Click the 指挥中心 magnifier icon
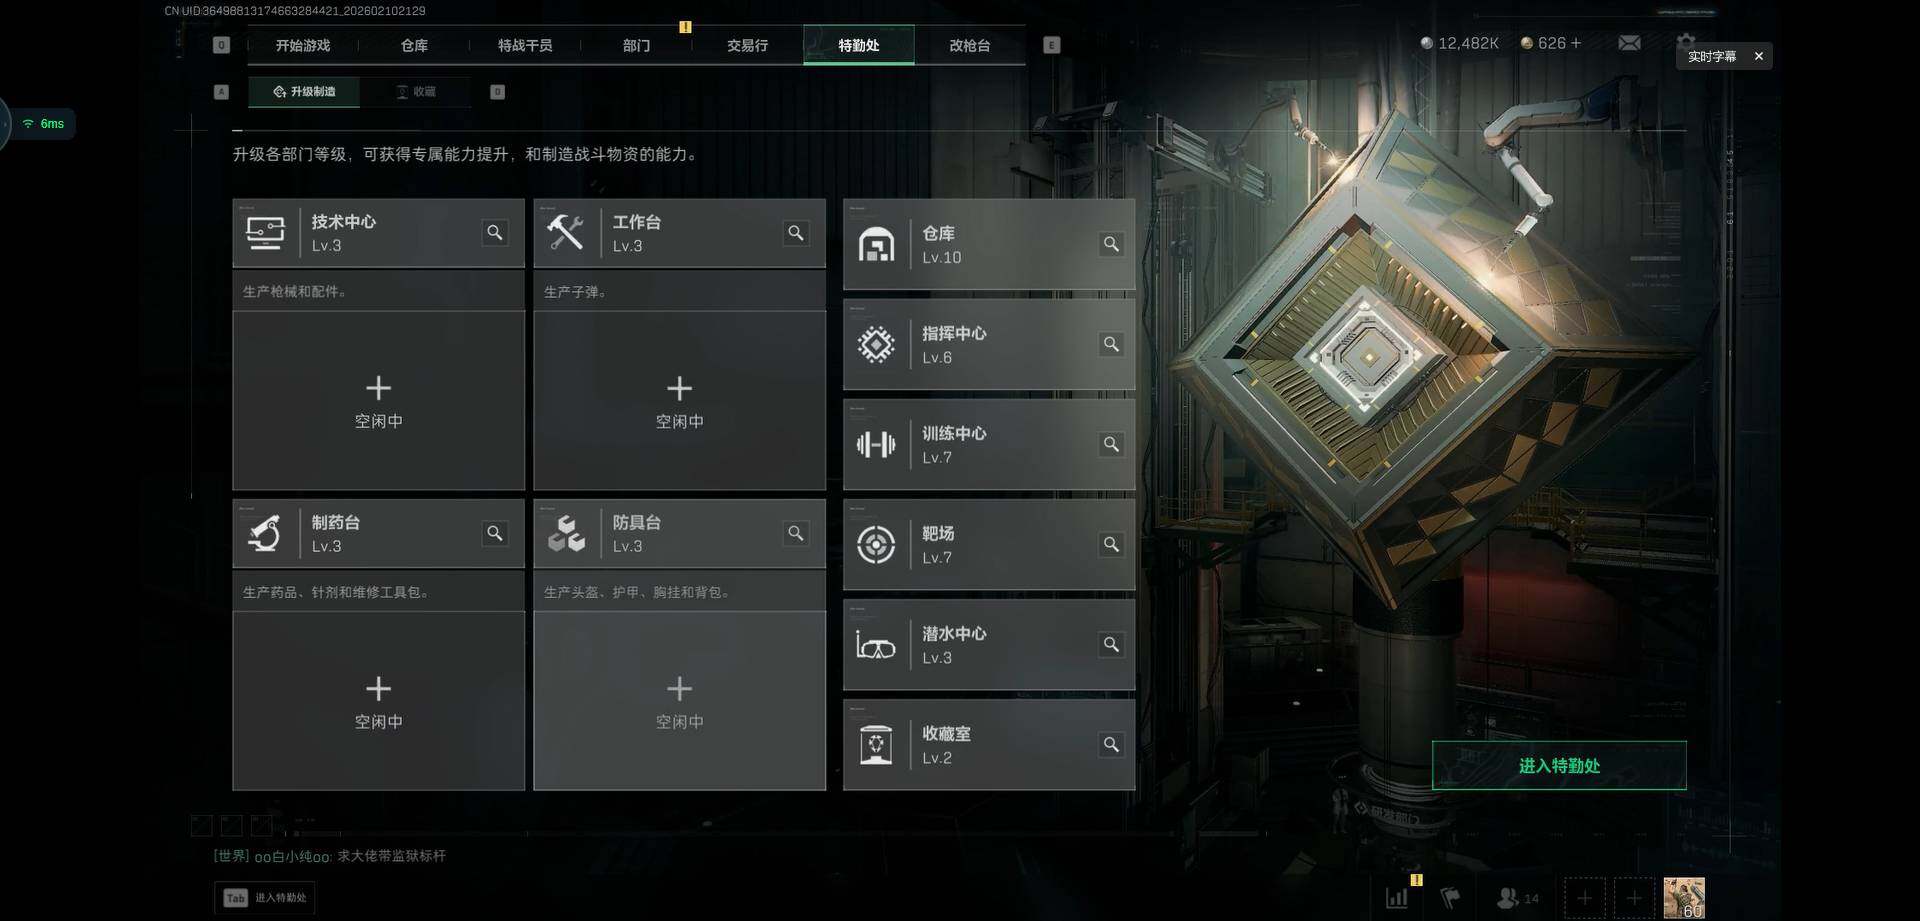The image size is (1920, 921). pos(1110,344)
